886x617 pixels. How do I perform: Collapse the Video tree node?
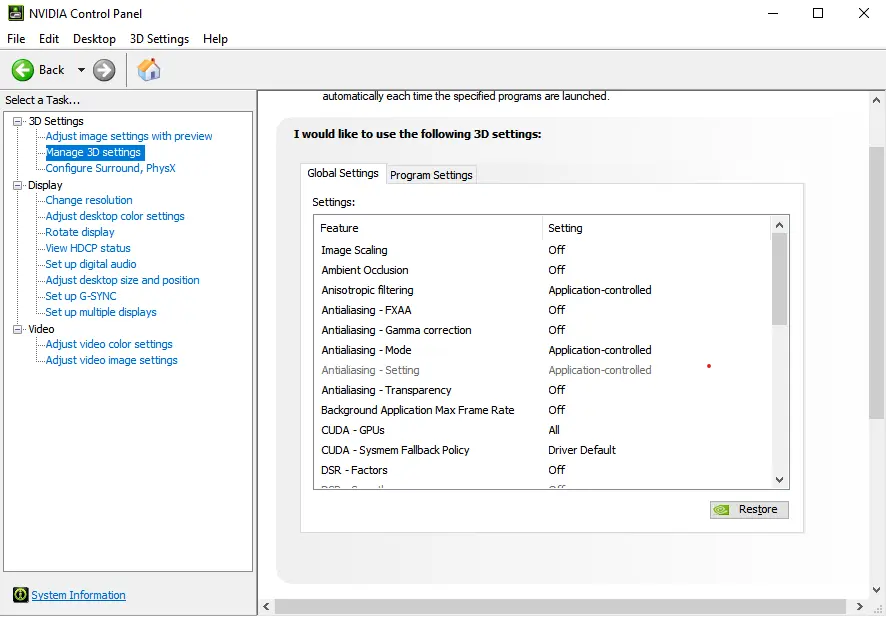[18, 329]
